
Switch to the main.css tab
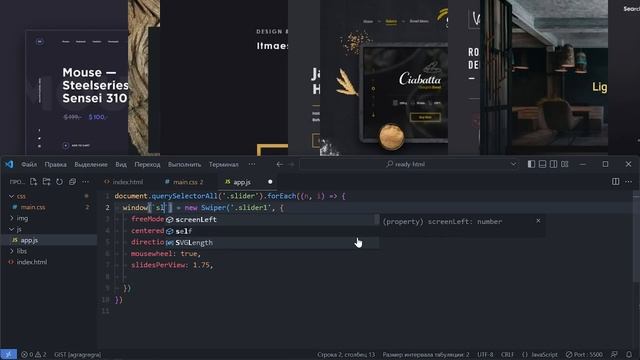[184, 182]
